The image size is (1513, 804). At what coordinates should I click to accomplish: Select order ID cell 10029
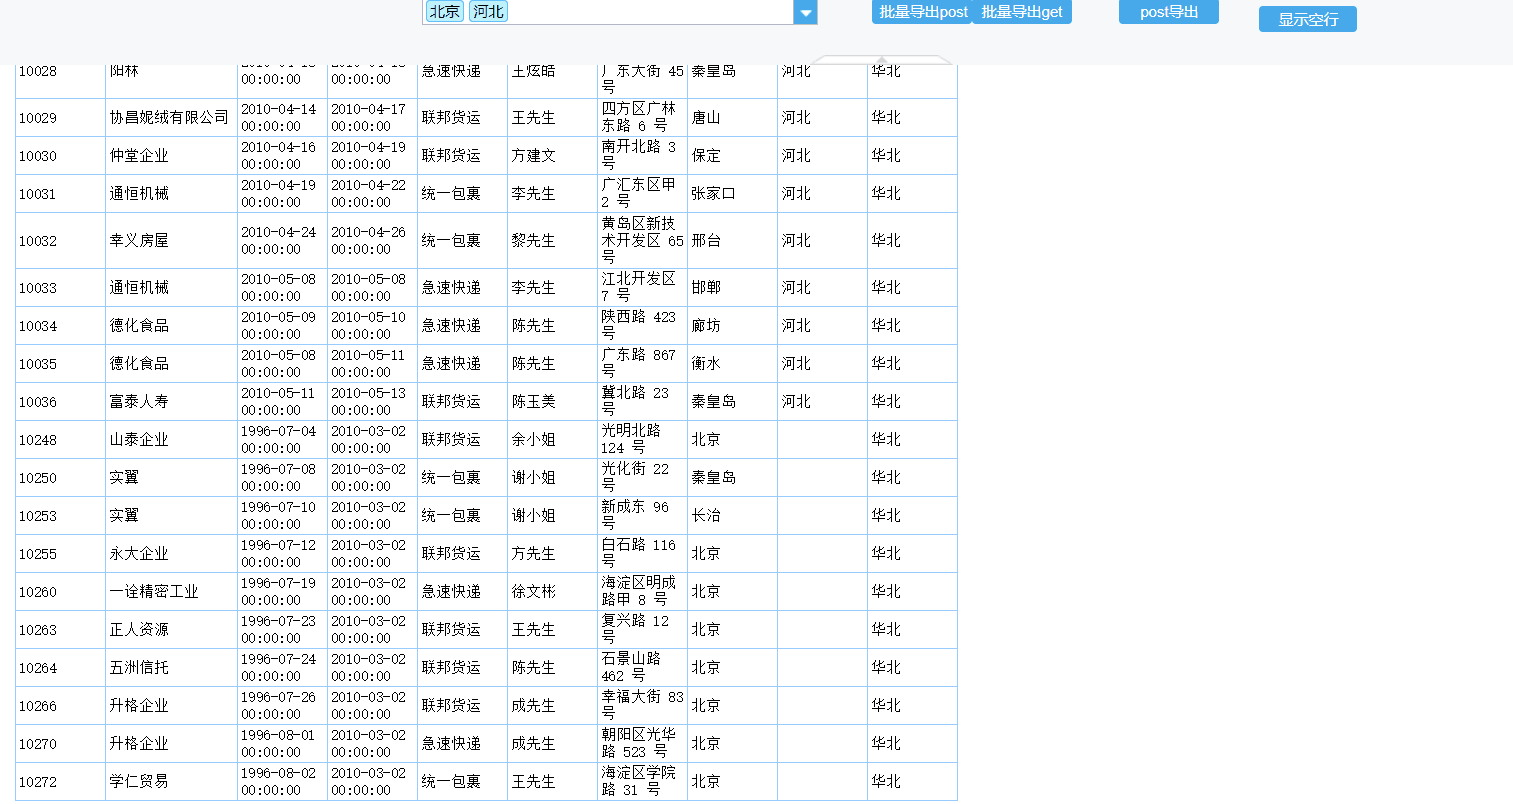pyautogui.click(x=60, y=118)
